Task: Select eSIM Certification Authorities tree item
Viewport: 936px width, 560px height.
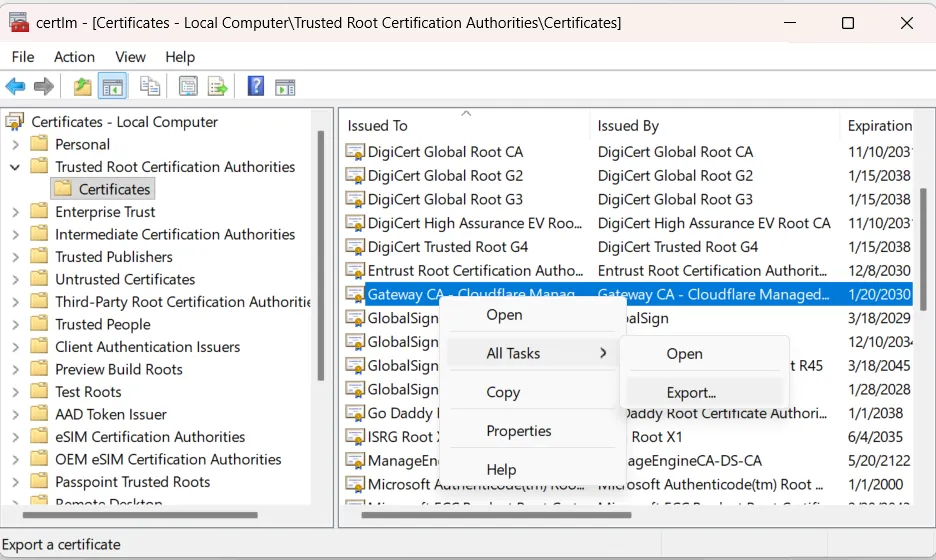Action: [x=150, y=437]
